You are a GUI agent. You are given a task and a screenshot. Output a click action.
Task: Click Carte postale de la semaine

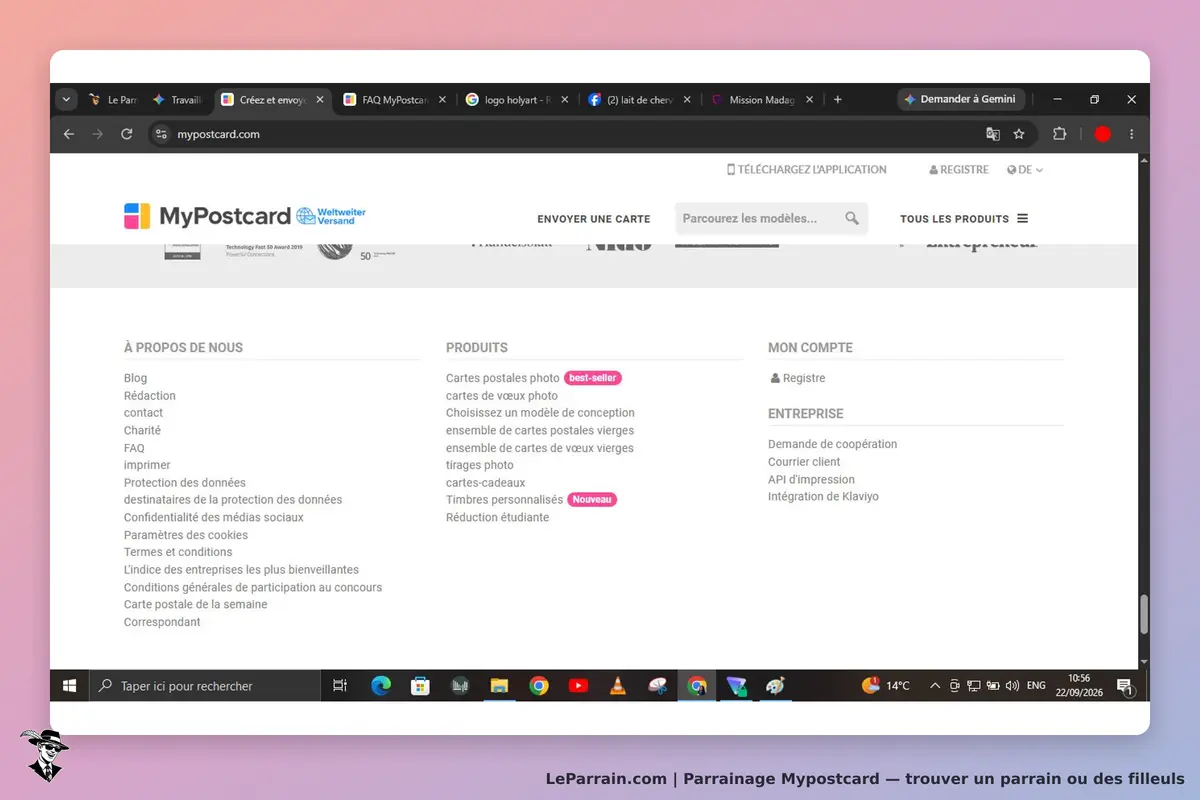click(x=196, y=605)
